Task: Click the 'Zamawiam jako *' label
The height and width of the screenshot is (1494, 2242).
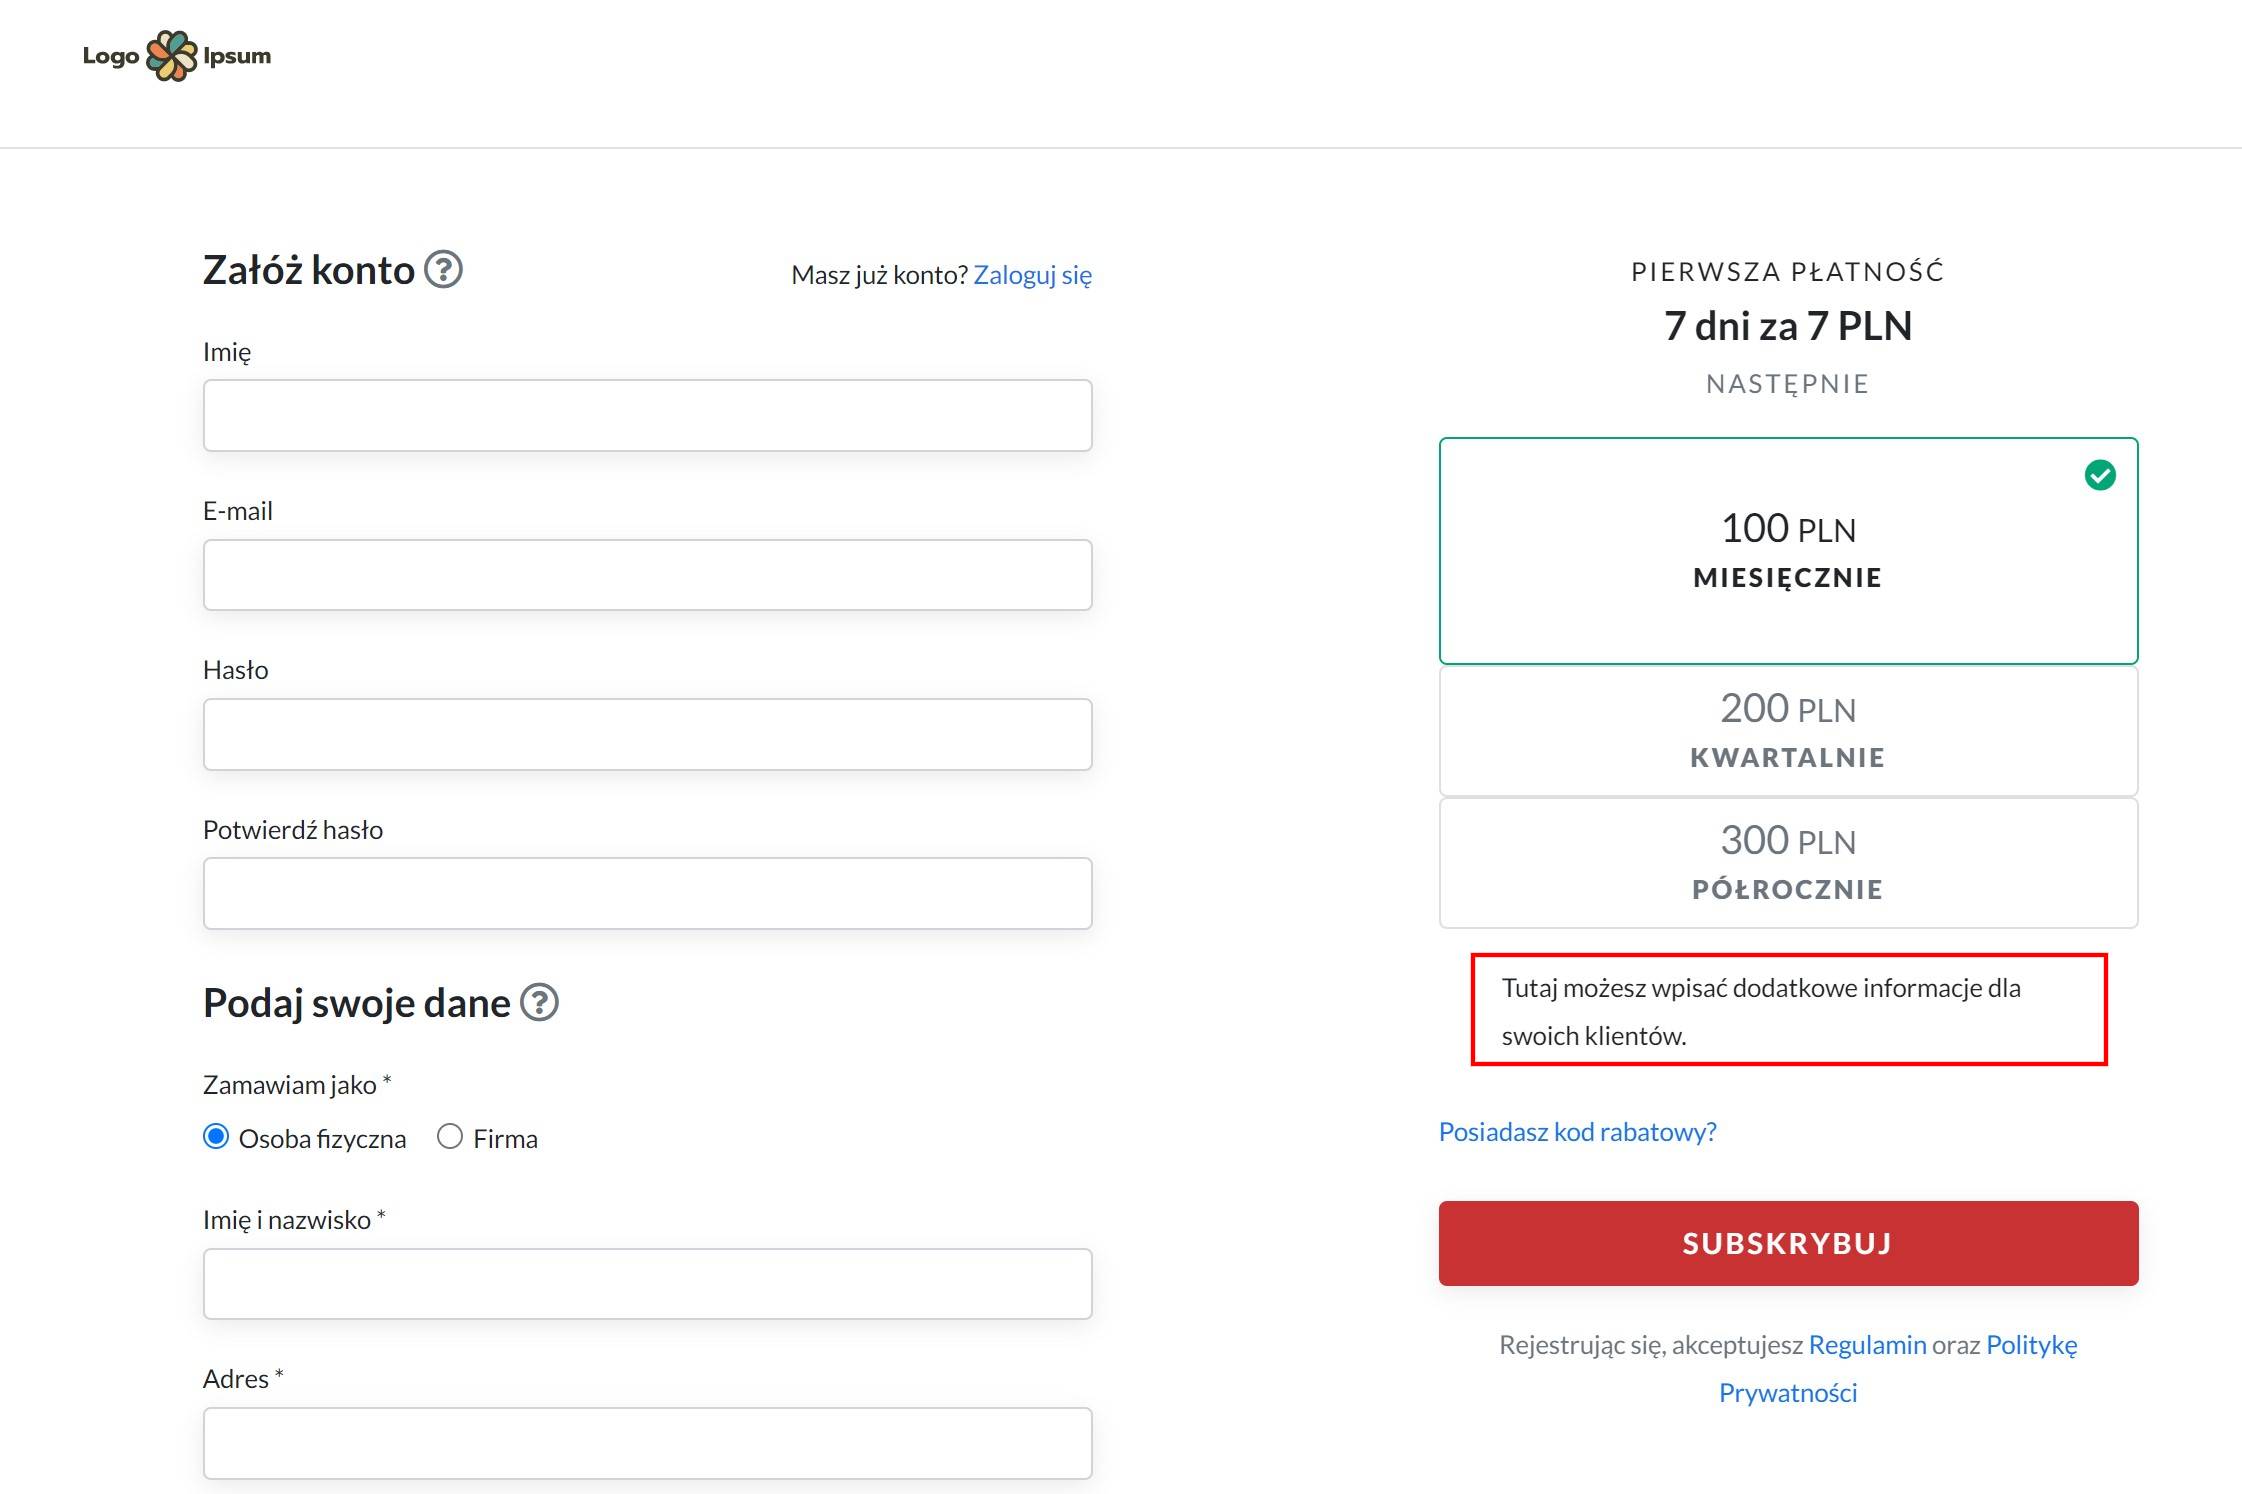Action: point(297,1085)
